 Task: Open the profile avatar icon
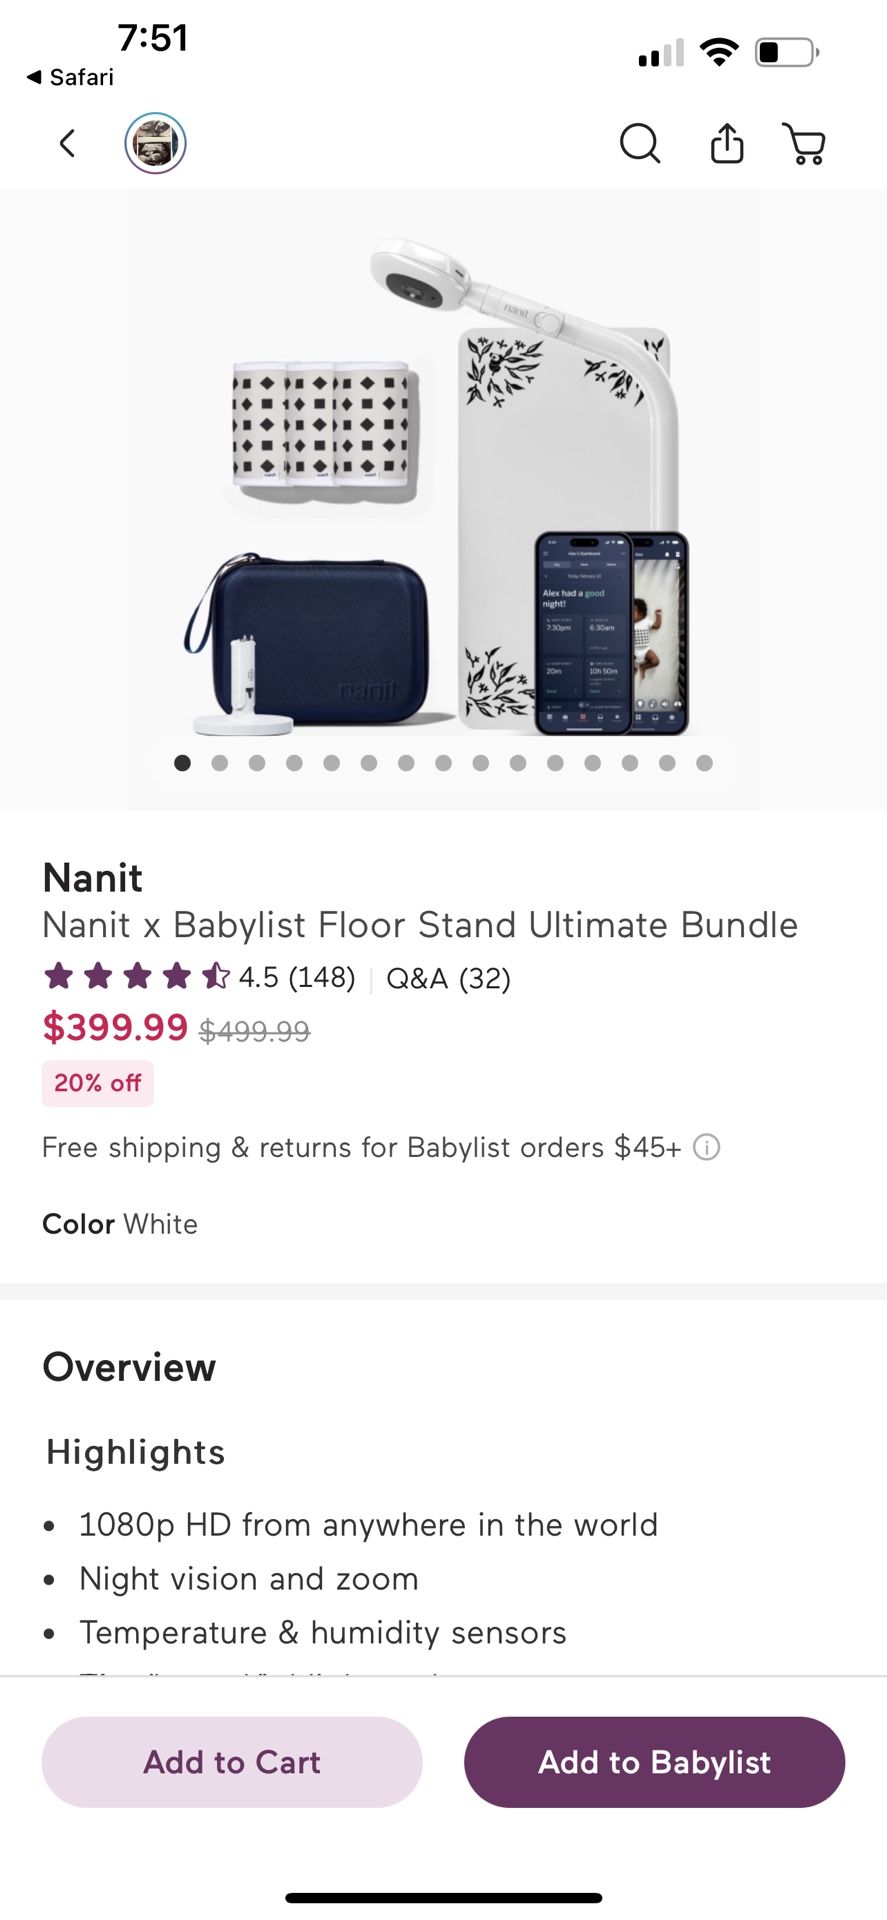point(155,144)
